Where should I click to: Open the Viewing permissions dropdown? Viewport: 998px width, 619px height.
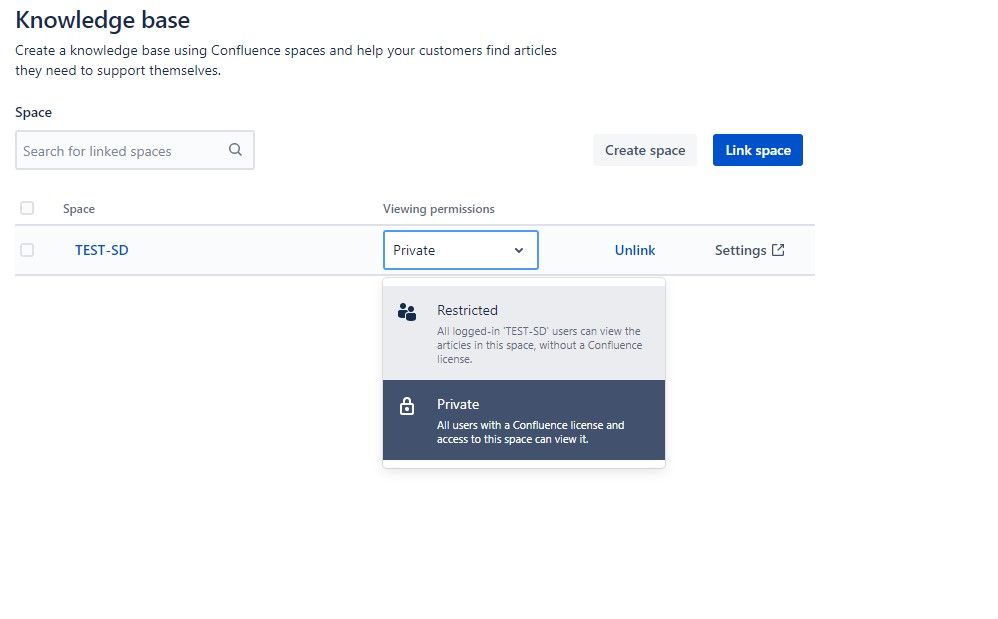(x=460, y=250)
